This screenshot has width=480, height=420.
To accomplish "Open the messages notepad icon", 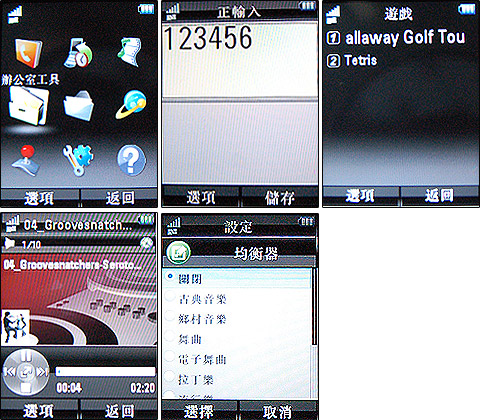I will pos(130,52).
